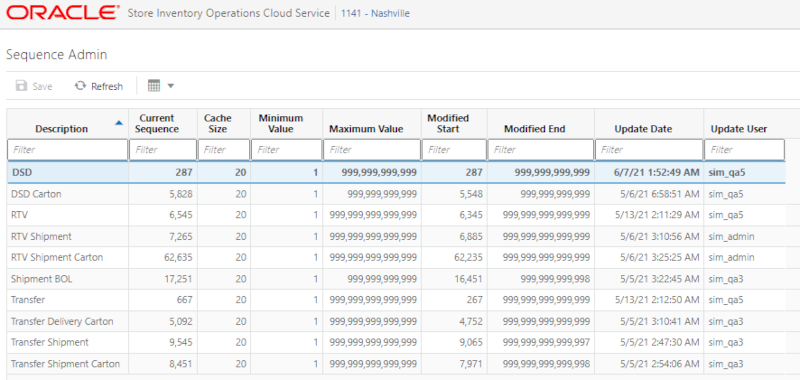The width and height of the screenshot is (800, 380).
Task: Click update date 6/7/21 1:52:49 AM
Action: (x=656, y=173)
